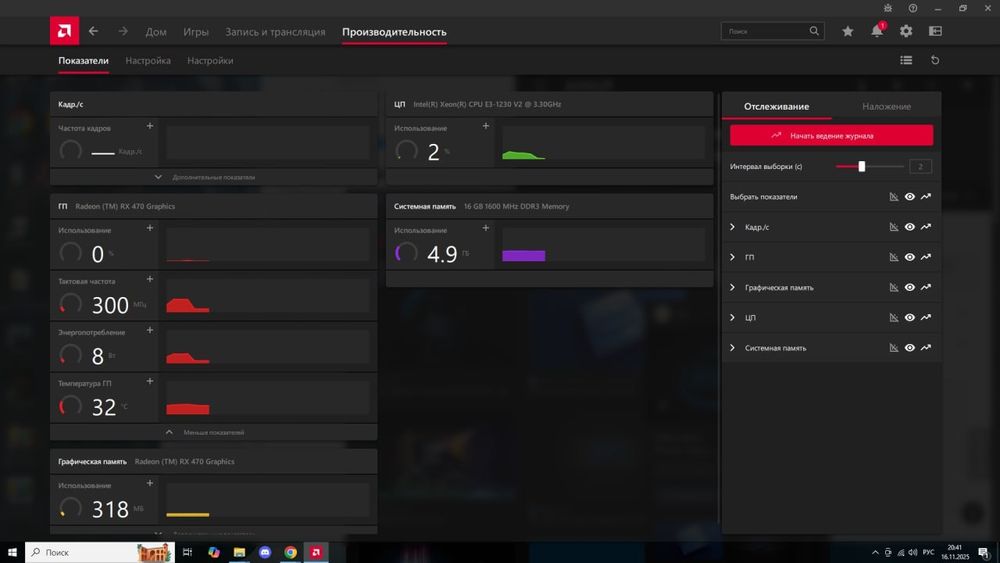Collapse with Меньше показателей under ГП
The width and height of the screenshot is (1000, 563).
pyautogui.click(x=214, y=432)
